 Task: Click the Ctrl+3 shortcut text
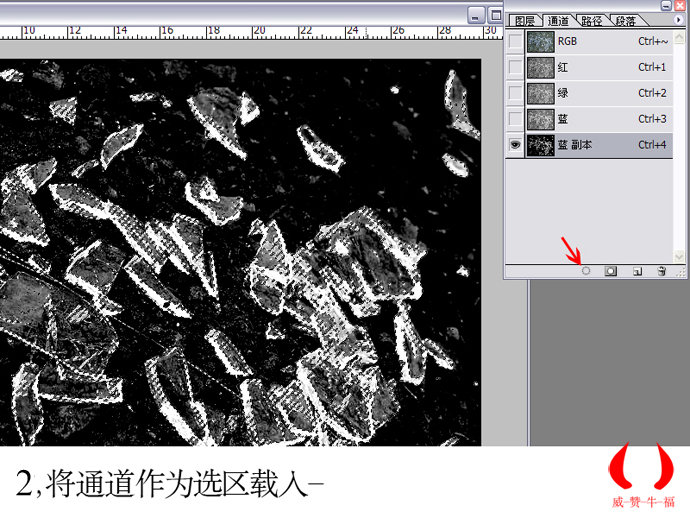point(652,119)
